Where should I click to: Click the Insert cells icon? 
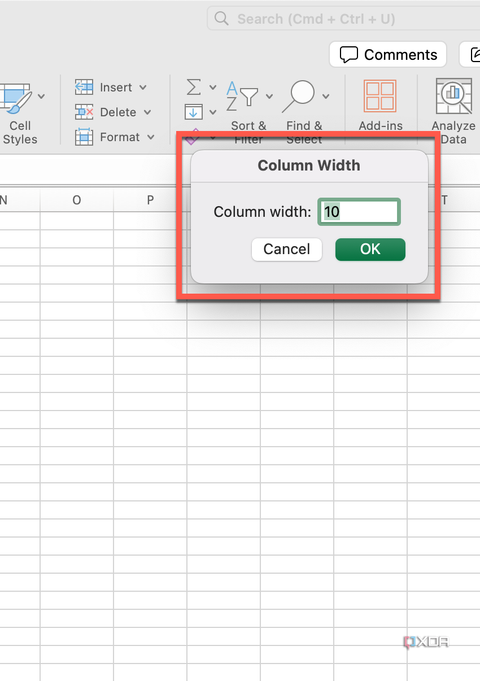point(84,87)
